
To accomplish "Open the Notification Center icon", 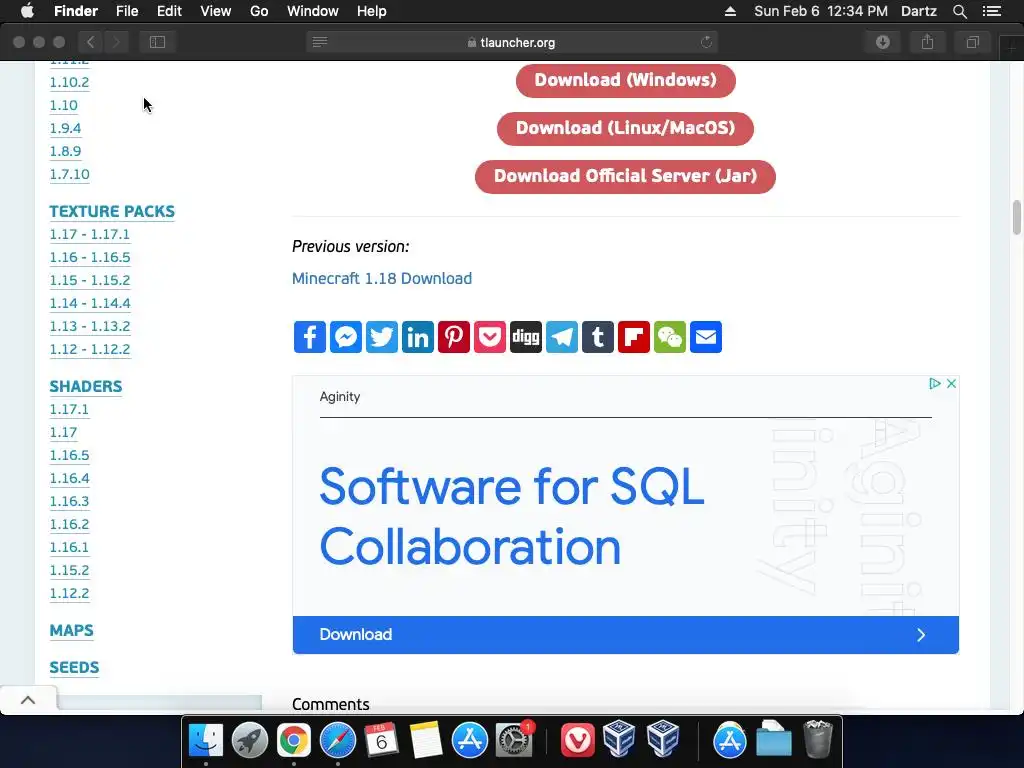I will pyautogui.click(x=992, y=11).
